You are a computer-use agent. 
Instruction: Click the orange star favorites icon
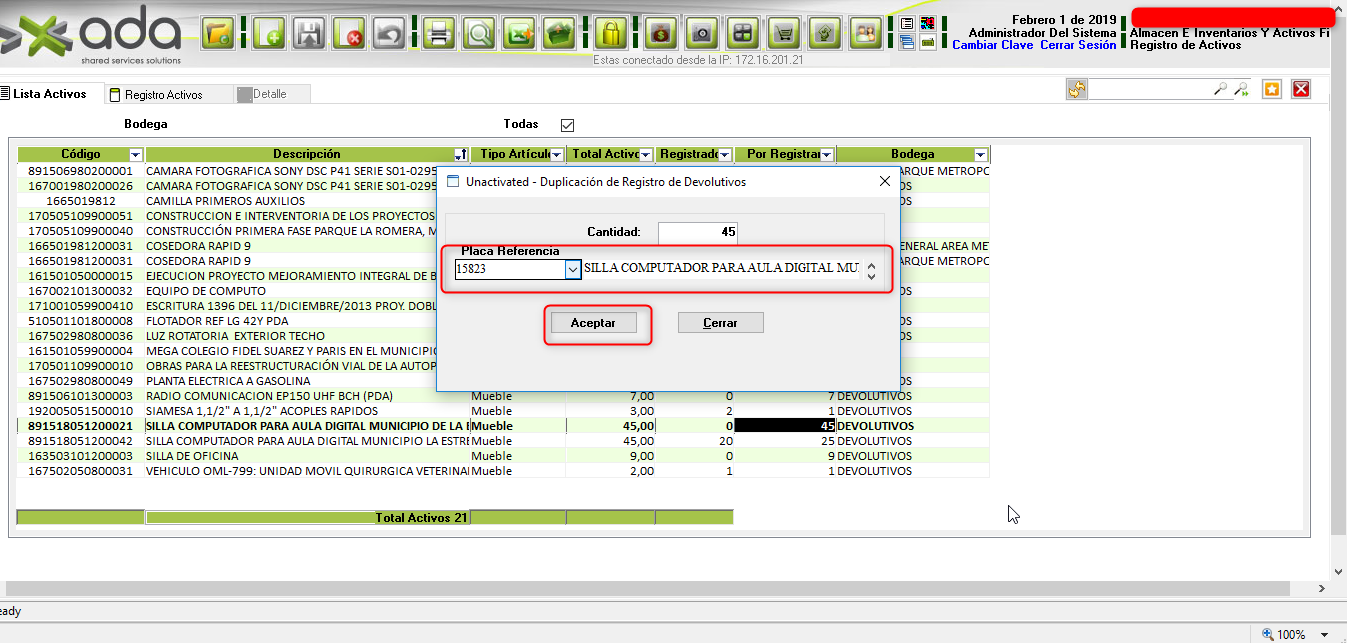click(1271, 90)
